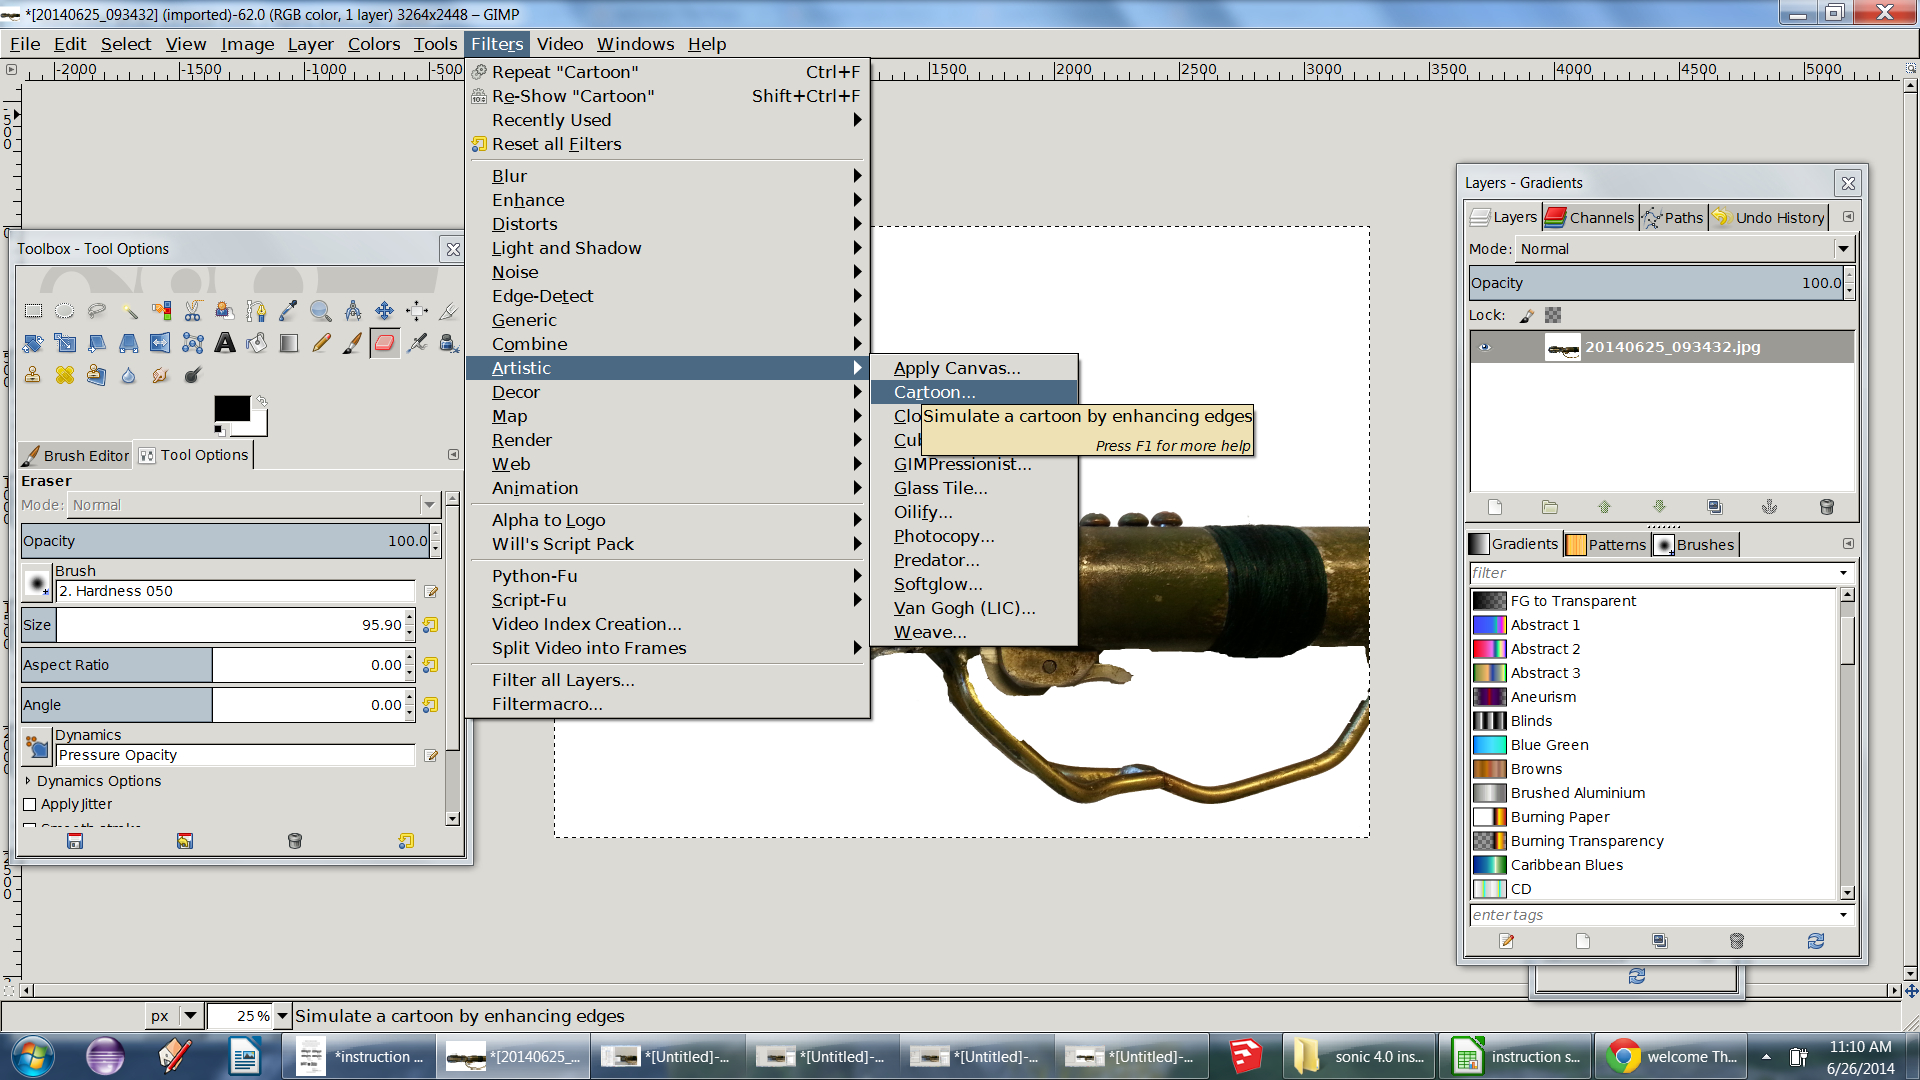
Task: Open the Colors menu
Action: [374, 44]
